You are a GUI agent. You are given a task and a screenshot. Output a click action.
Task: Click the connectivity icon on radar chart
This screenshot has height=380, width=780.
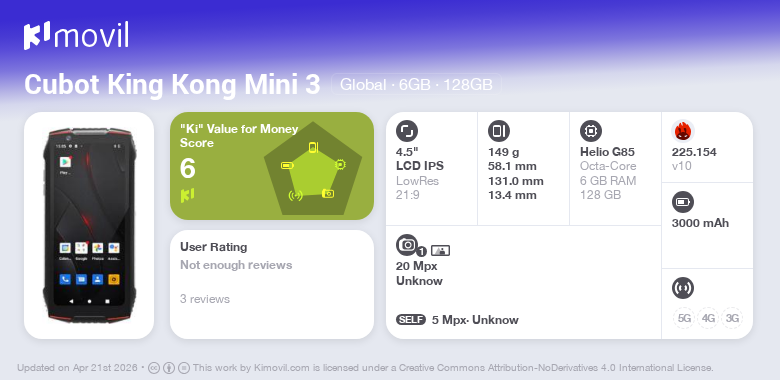pos(295,195)
